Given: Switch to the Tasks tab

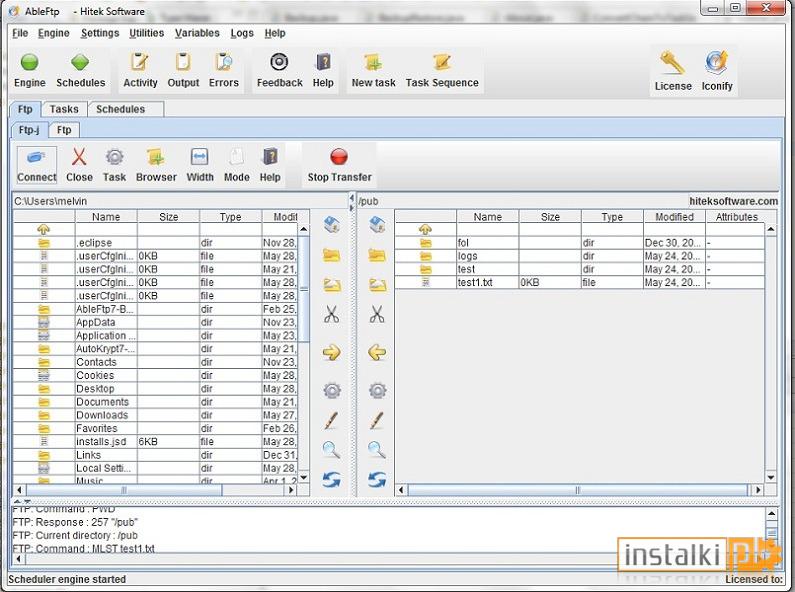Looking at the screenshot, I should [x=64, y=109].
